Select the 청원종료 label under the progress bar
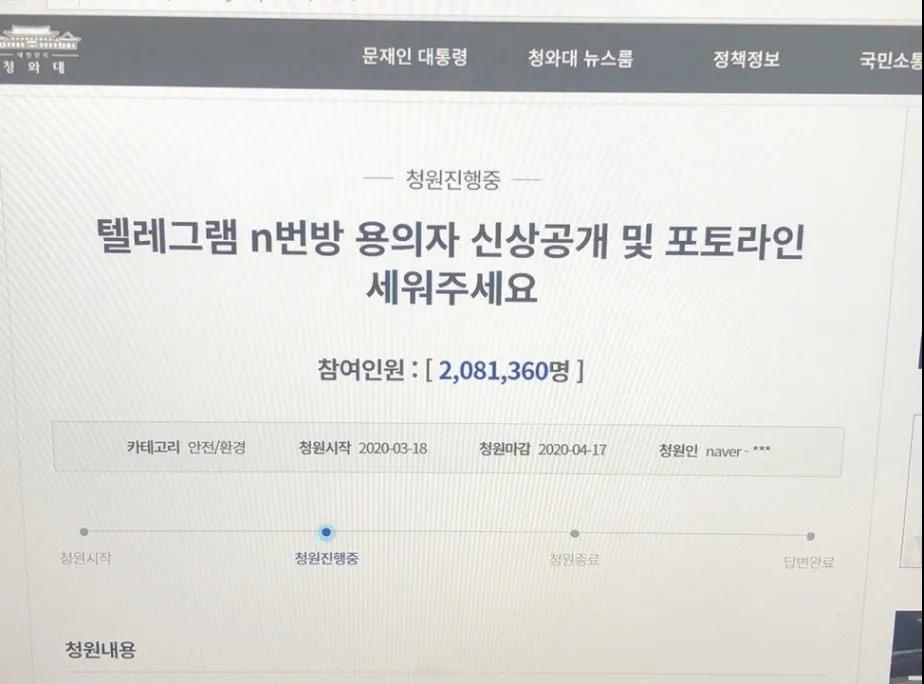924x684 pixels. [x=575, y=559]
